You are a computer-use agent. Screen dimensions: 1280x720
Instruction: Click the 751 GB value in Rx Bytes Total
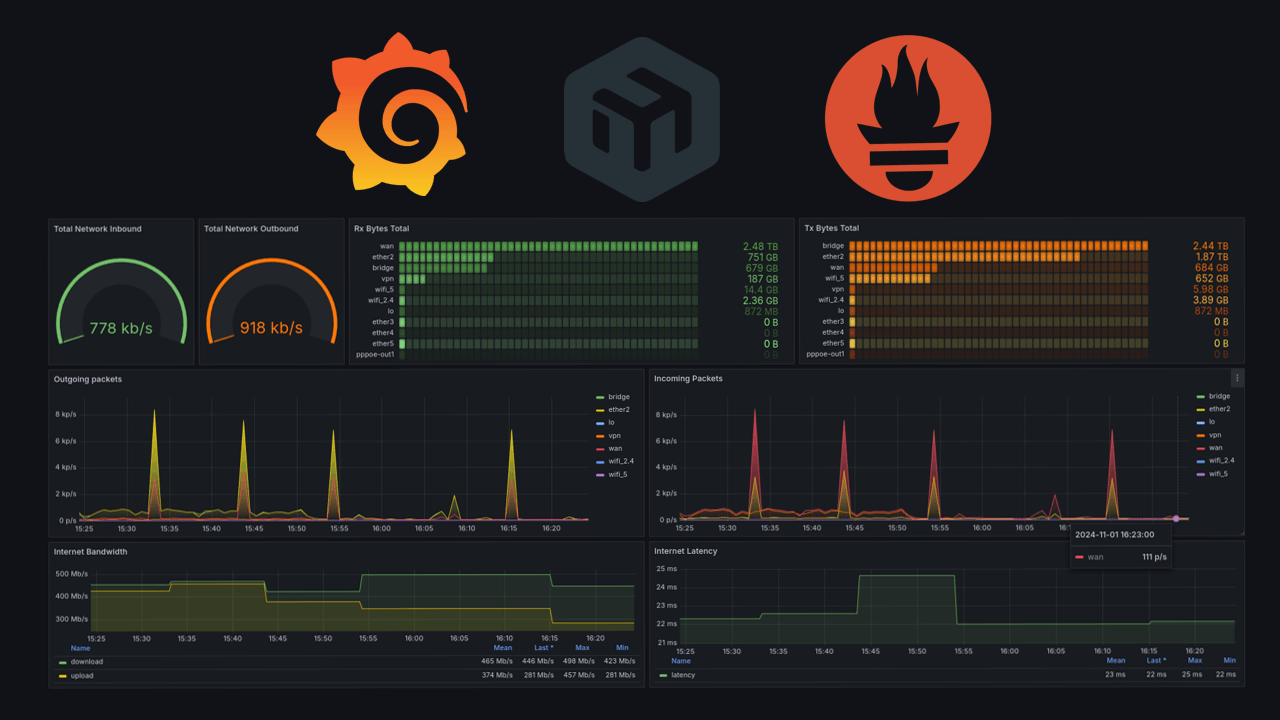click(762, 257)
